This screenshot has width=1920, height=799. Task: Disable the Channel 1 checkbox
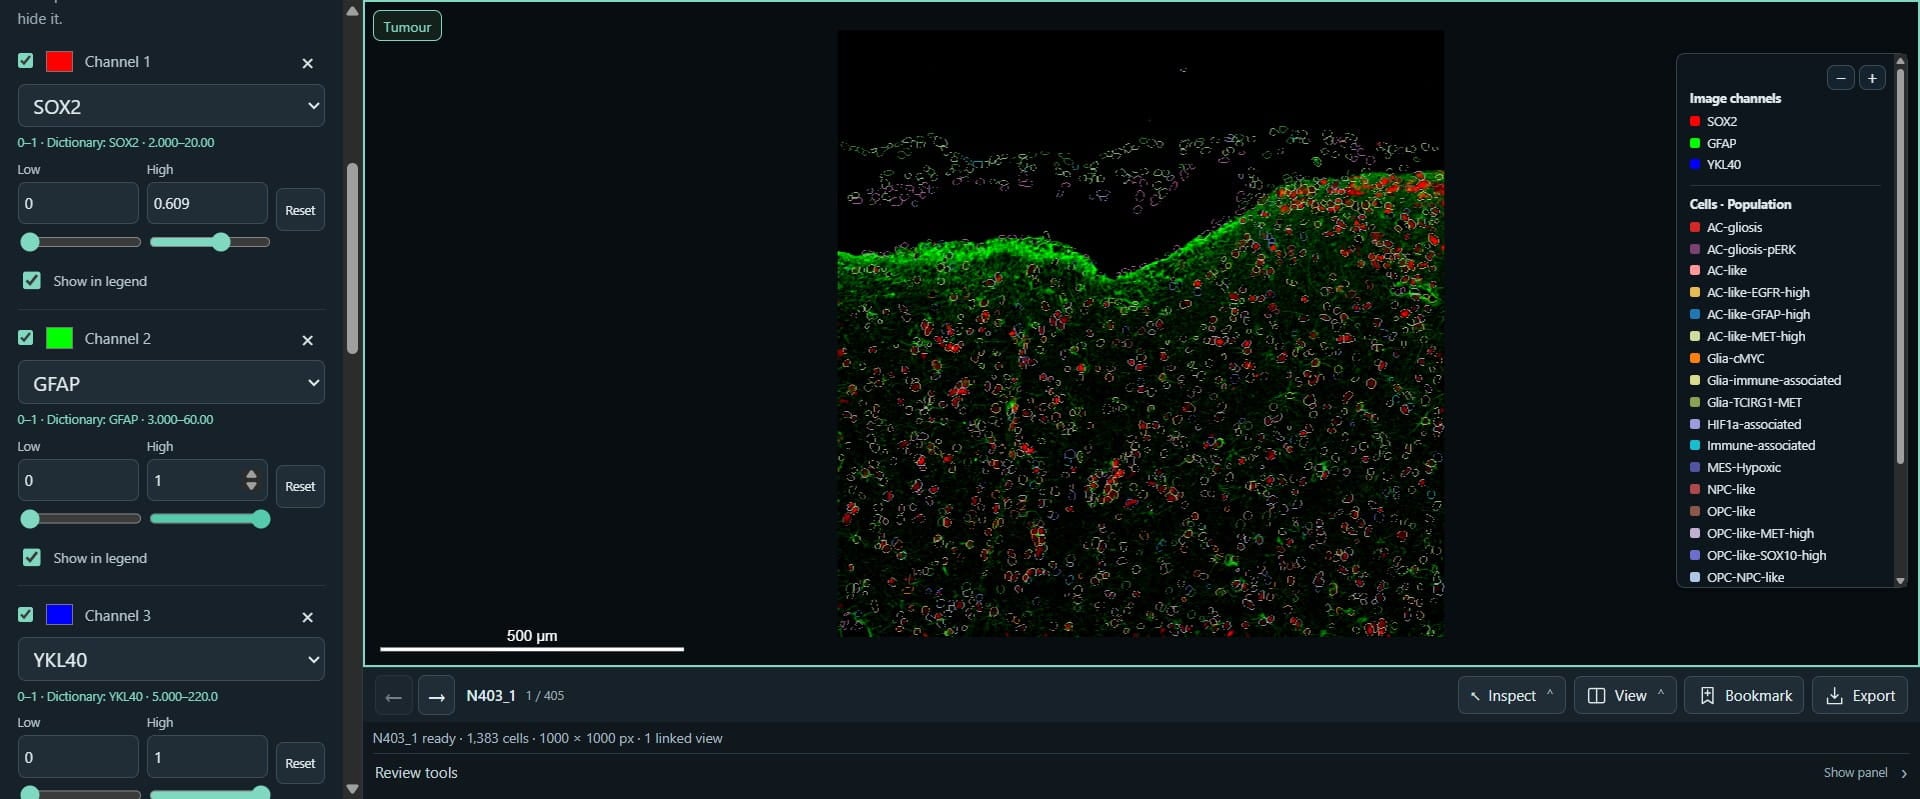click(x=26, y=61)
